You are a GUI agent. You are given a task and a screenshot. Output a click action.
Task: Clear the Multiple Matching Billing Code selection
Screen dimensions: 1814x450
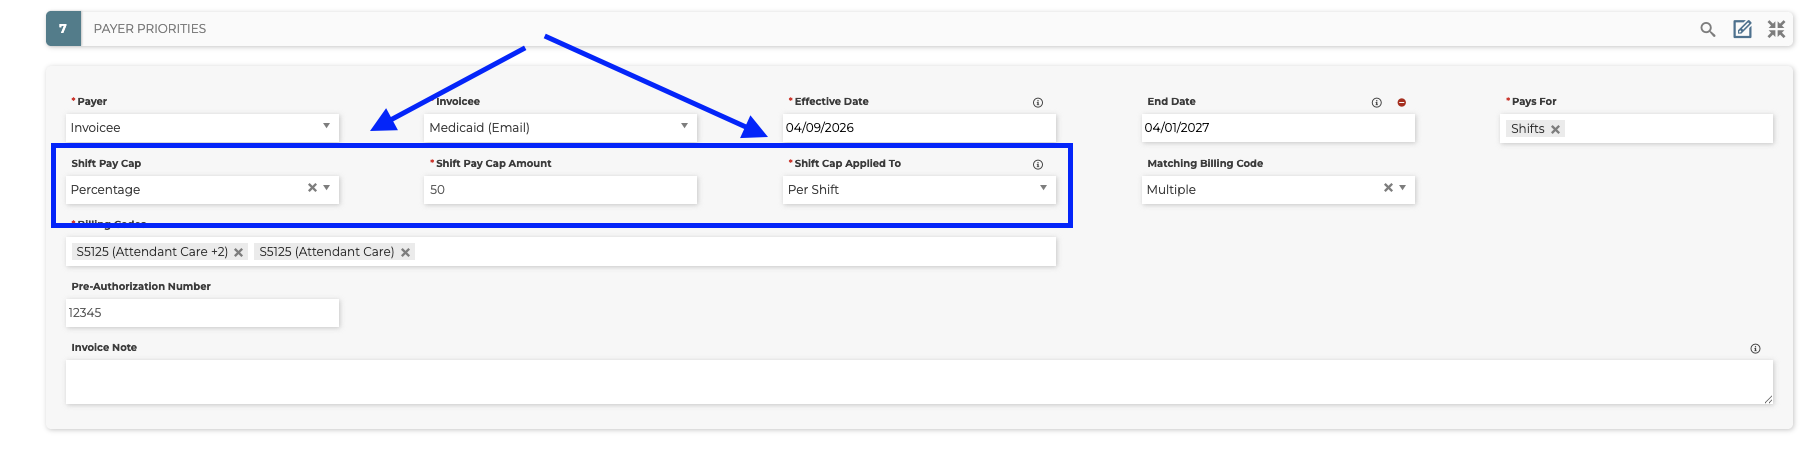click(1388, 188)
